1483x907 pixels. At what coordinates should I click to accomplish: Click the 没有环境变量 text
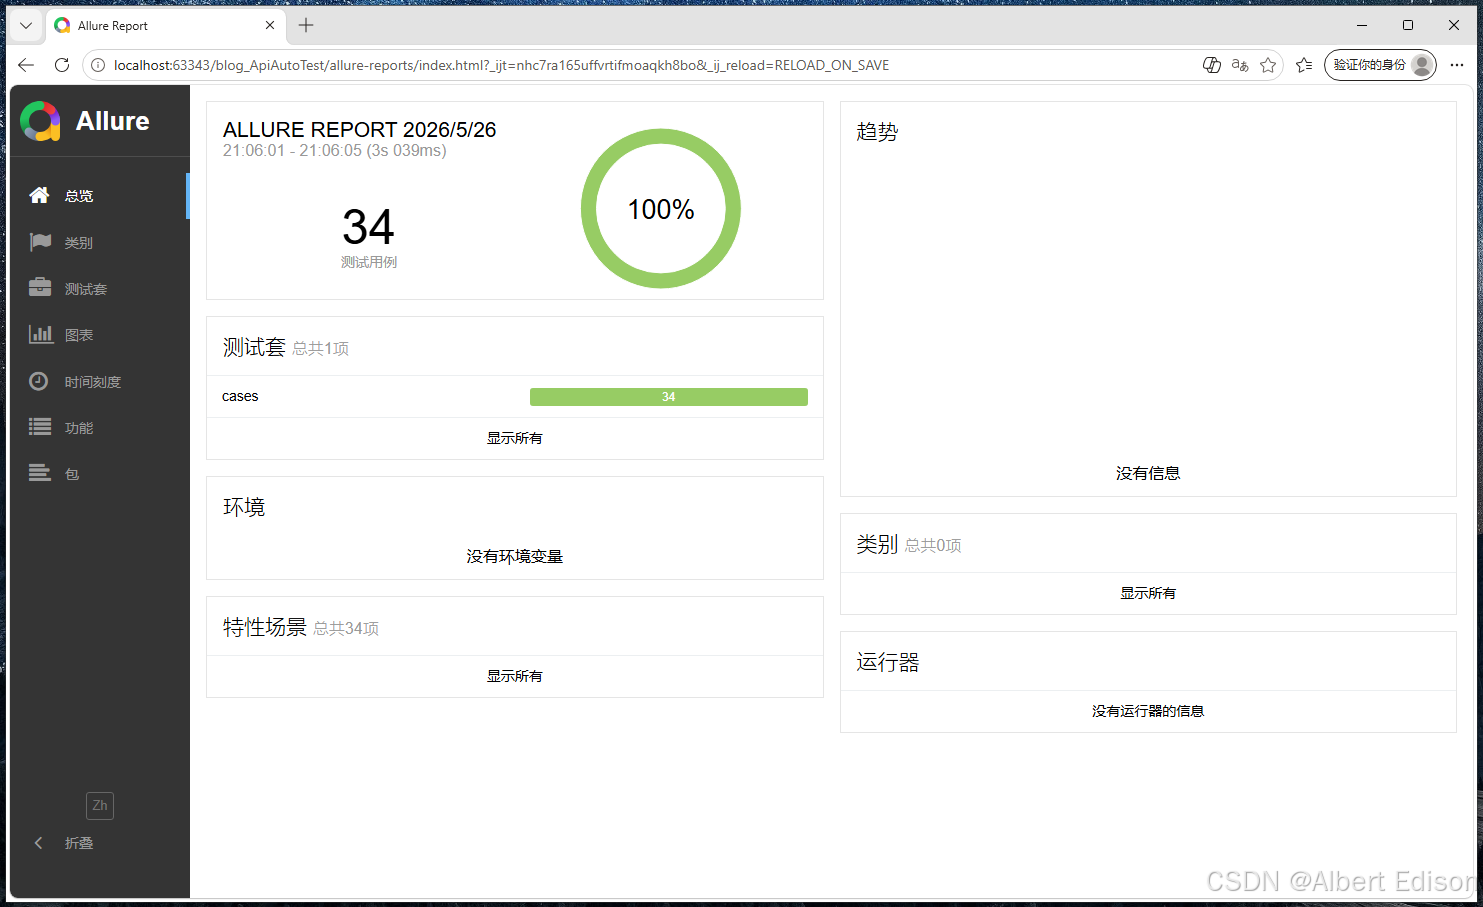click(x=515, y=556)
